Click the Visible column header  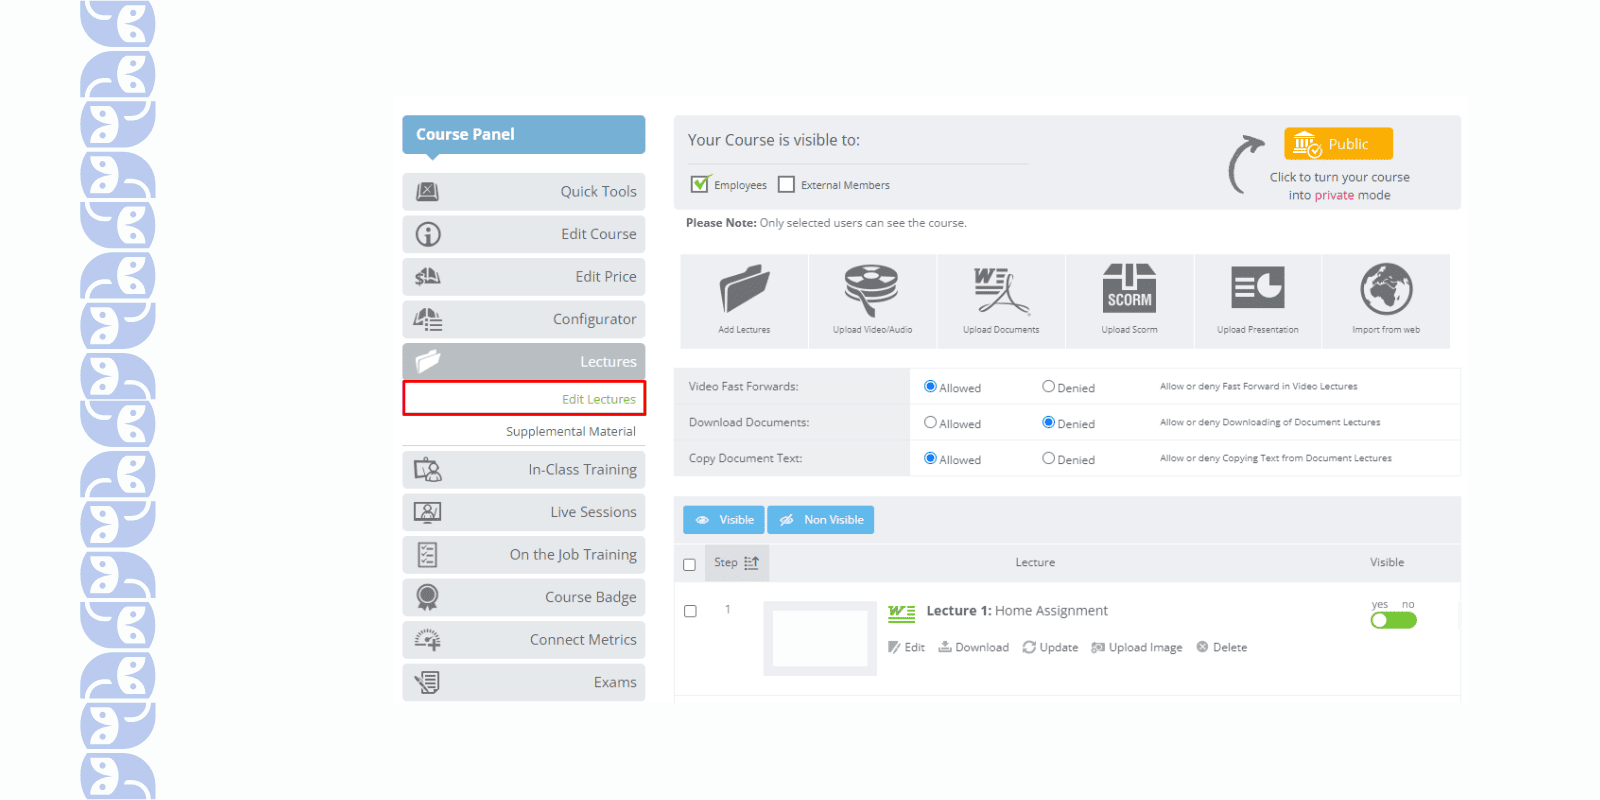pos(1386,562)
